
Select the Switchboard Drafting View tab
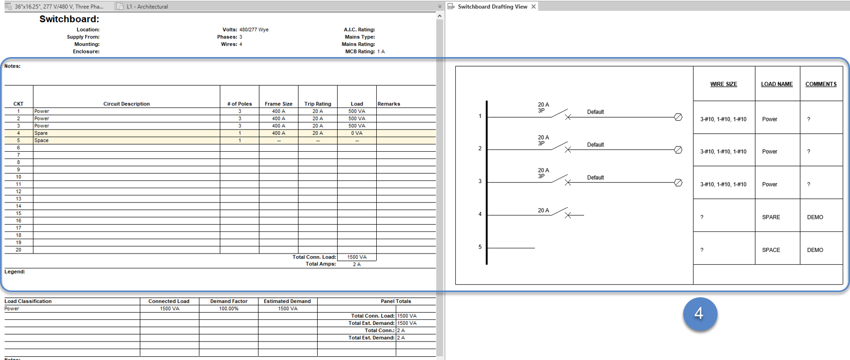(492, 7)
